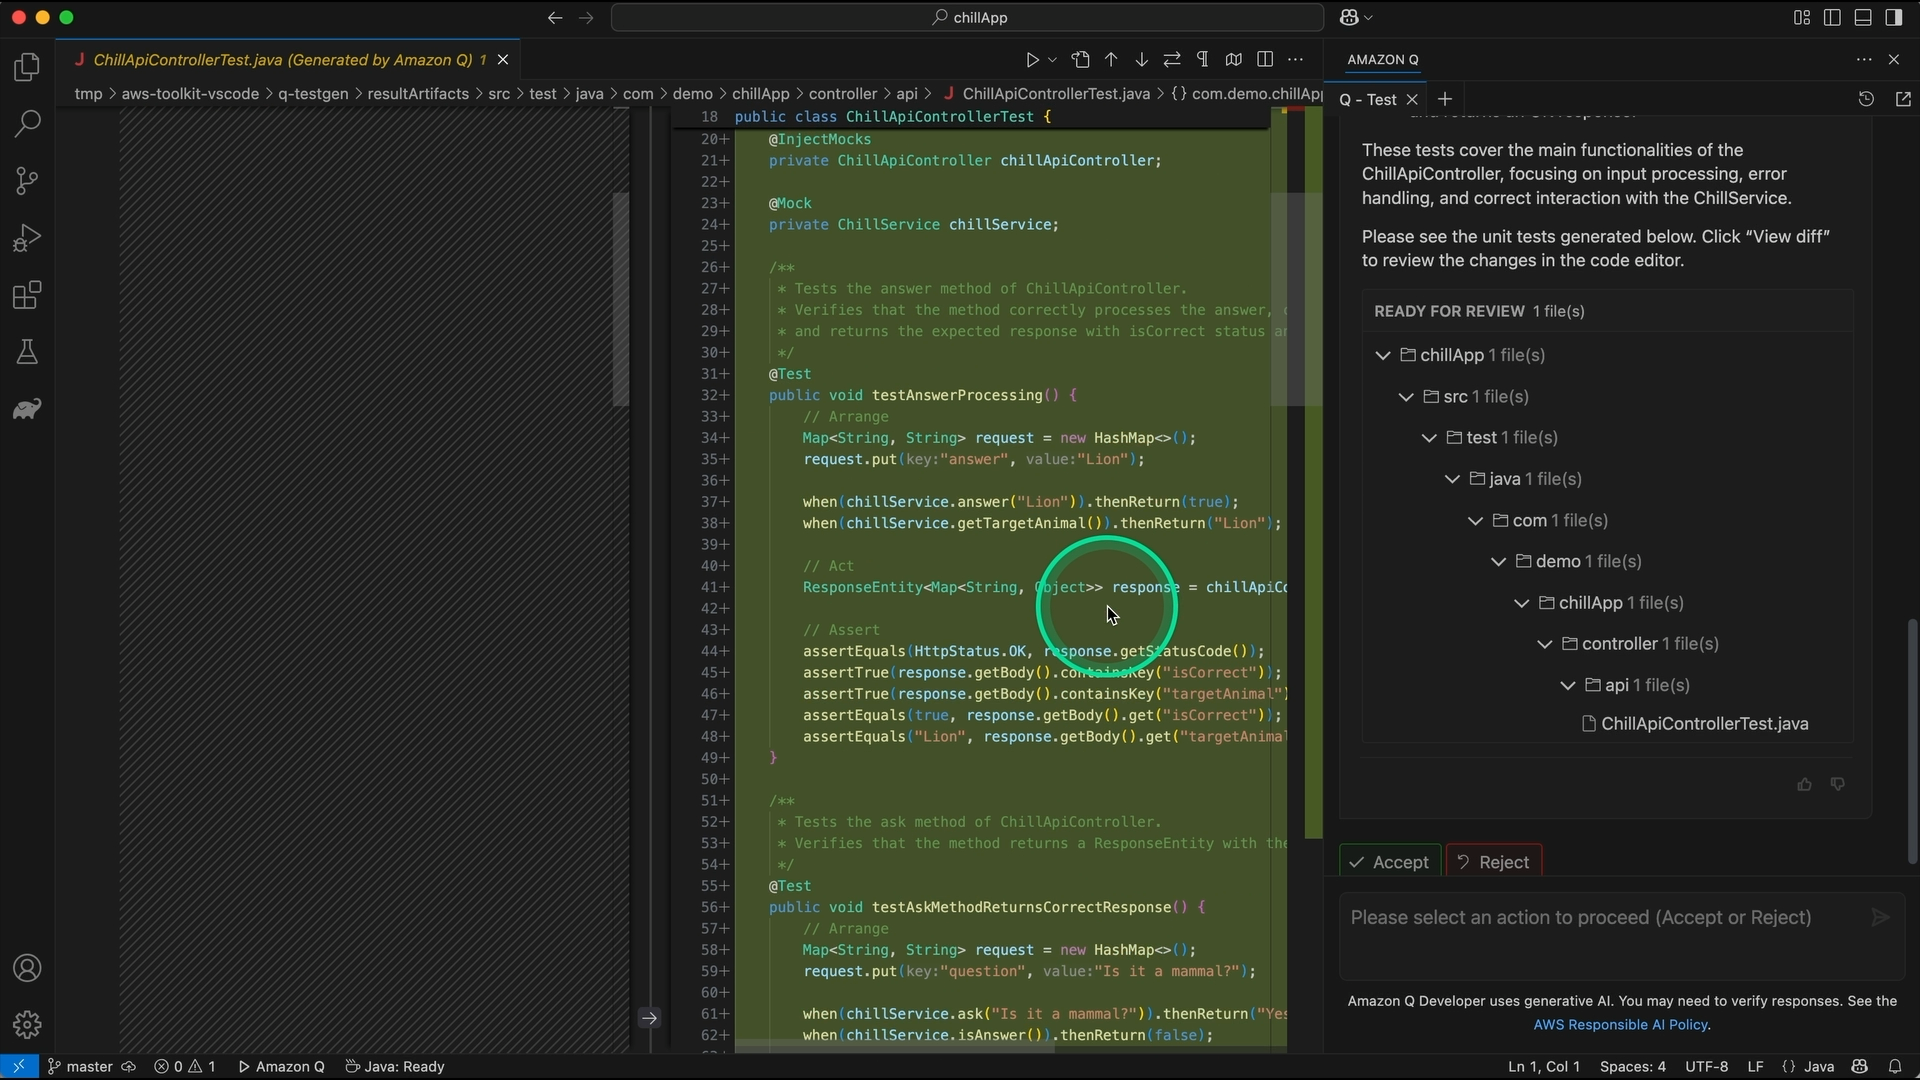
Task: Click the Amazon Q chat scrollbar
Action: click(x=1912, y=740)
